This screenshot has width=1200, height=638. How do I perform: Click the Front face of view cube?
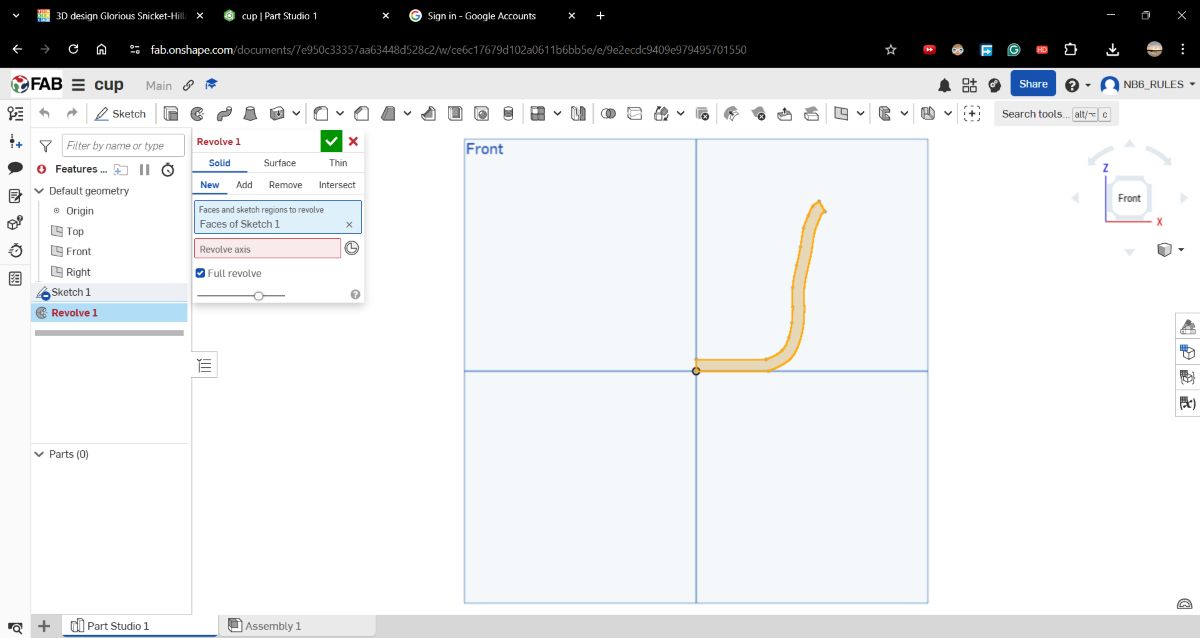[1129, 198]
